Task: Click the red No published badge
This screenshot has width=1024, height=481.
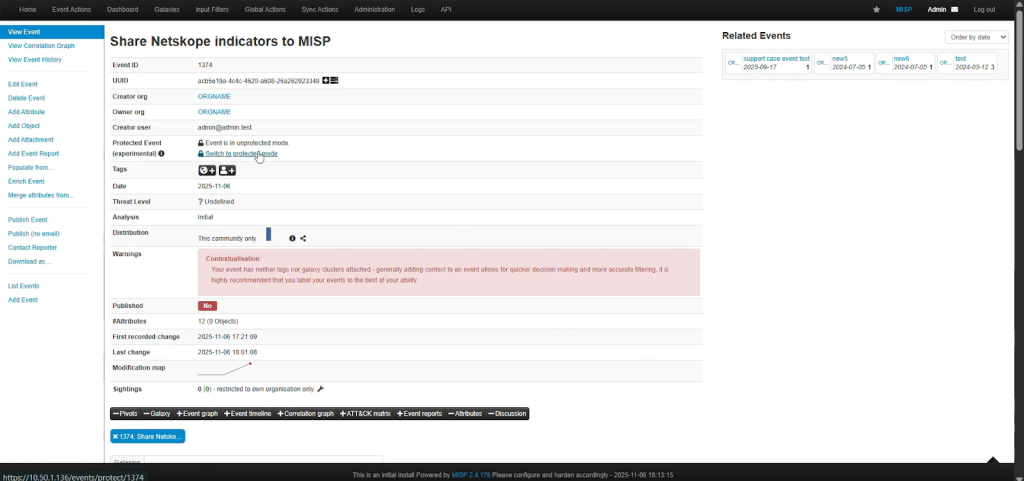Action: point(208,305)
